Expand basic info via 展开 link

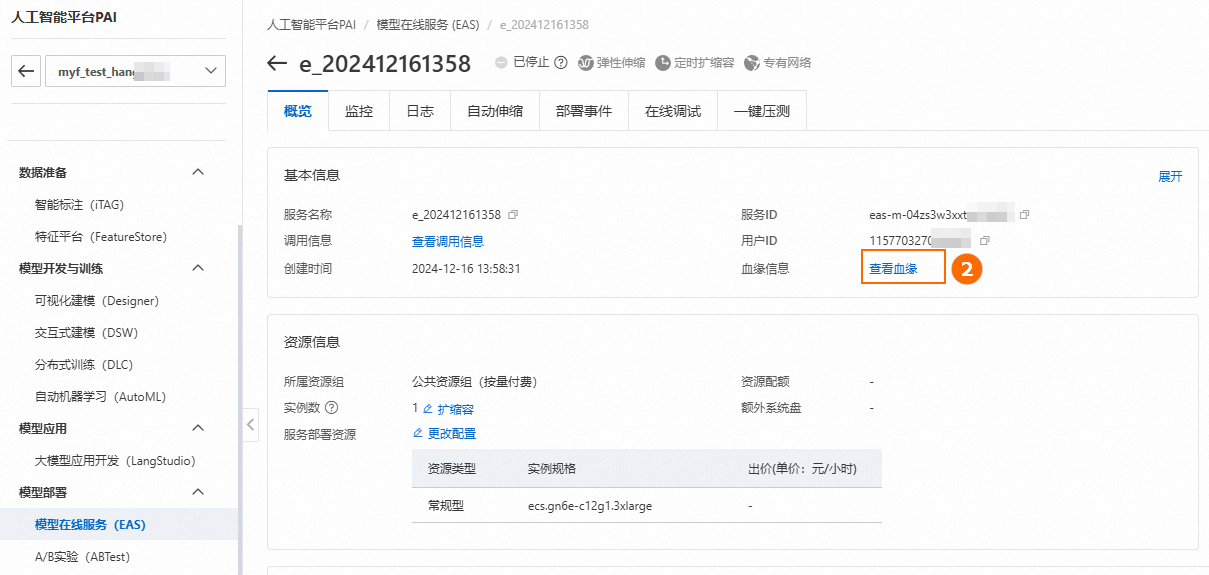coord(1170,176)
